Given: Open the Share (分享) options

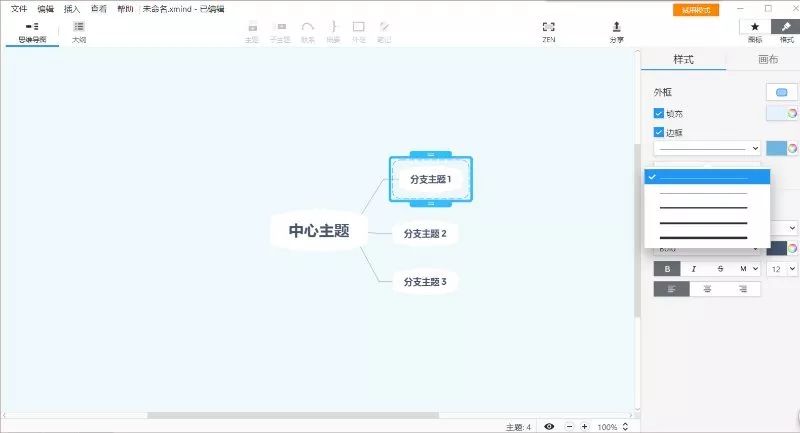Looking at the screenshot, I should tap(616, 32).
